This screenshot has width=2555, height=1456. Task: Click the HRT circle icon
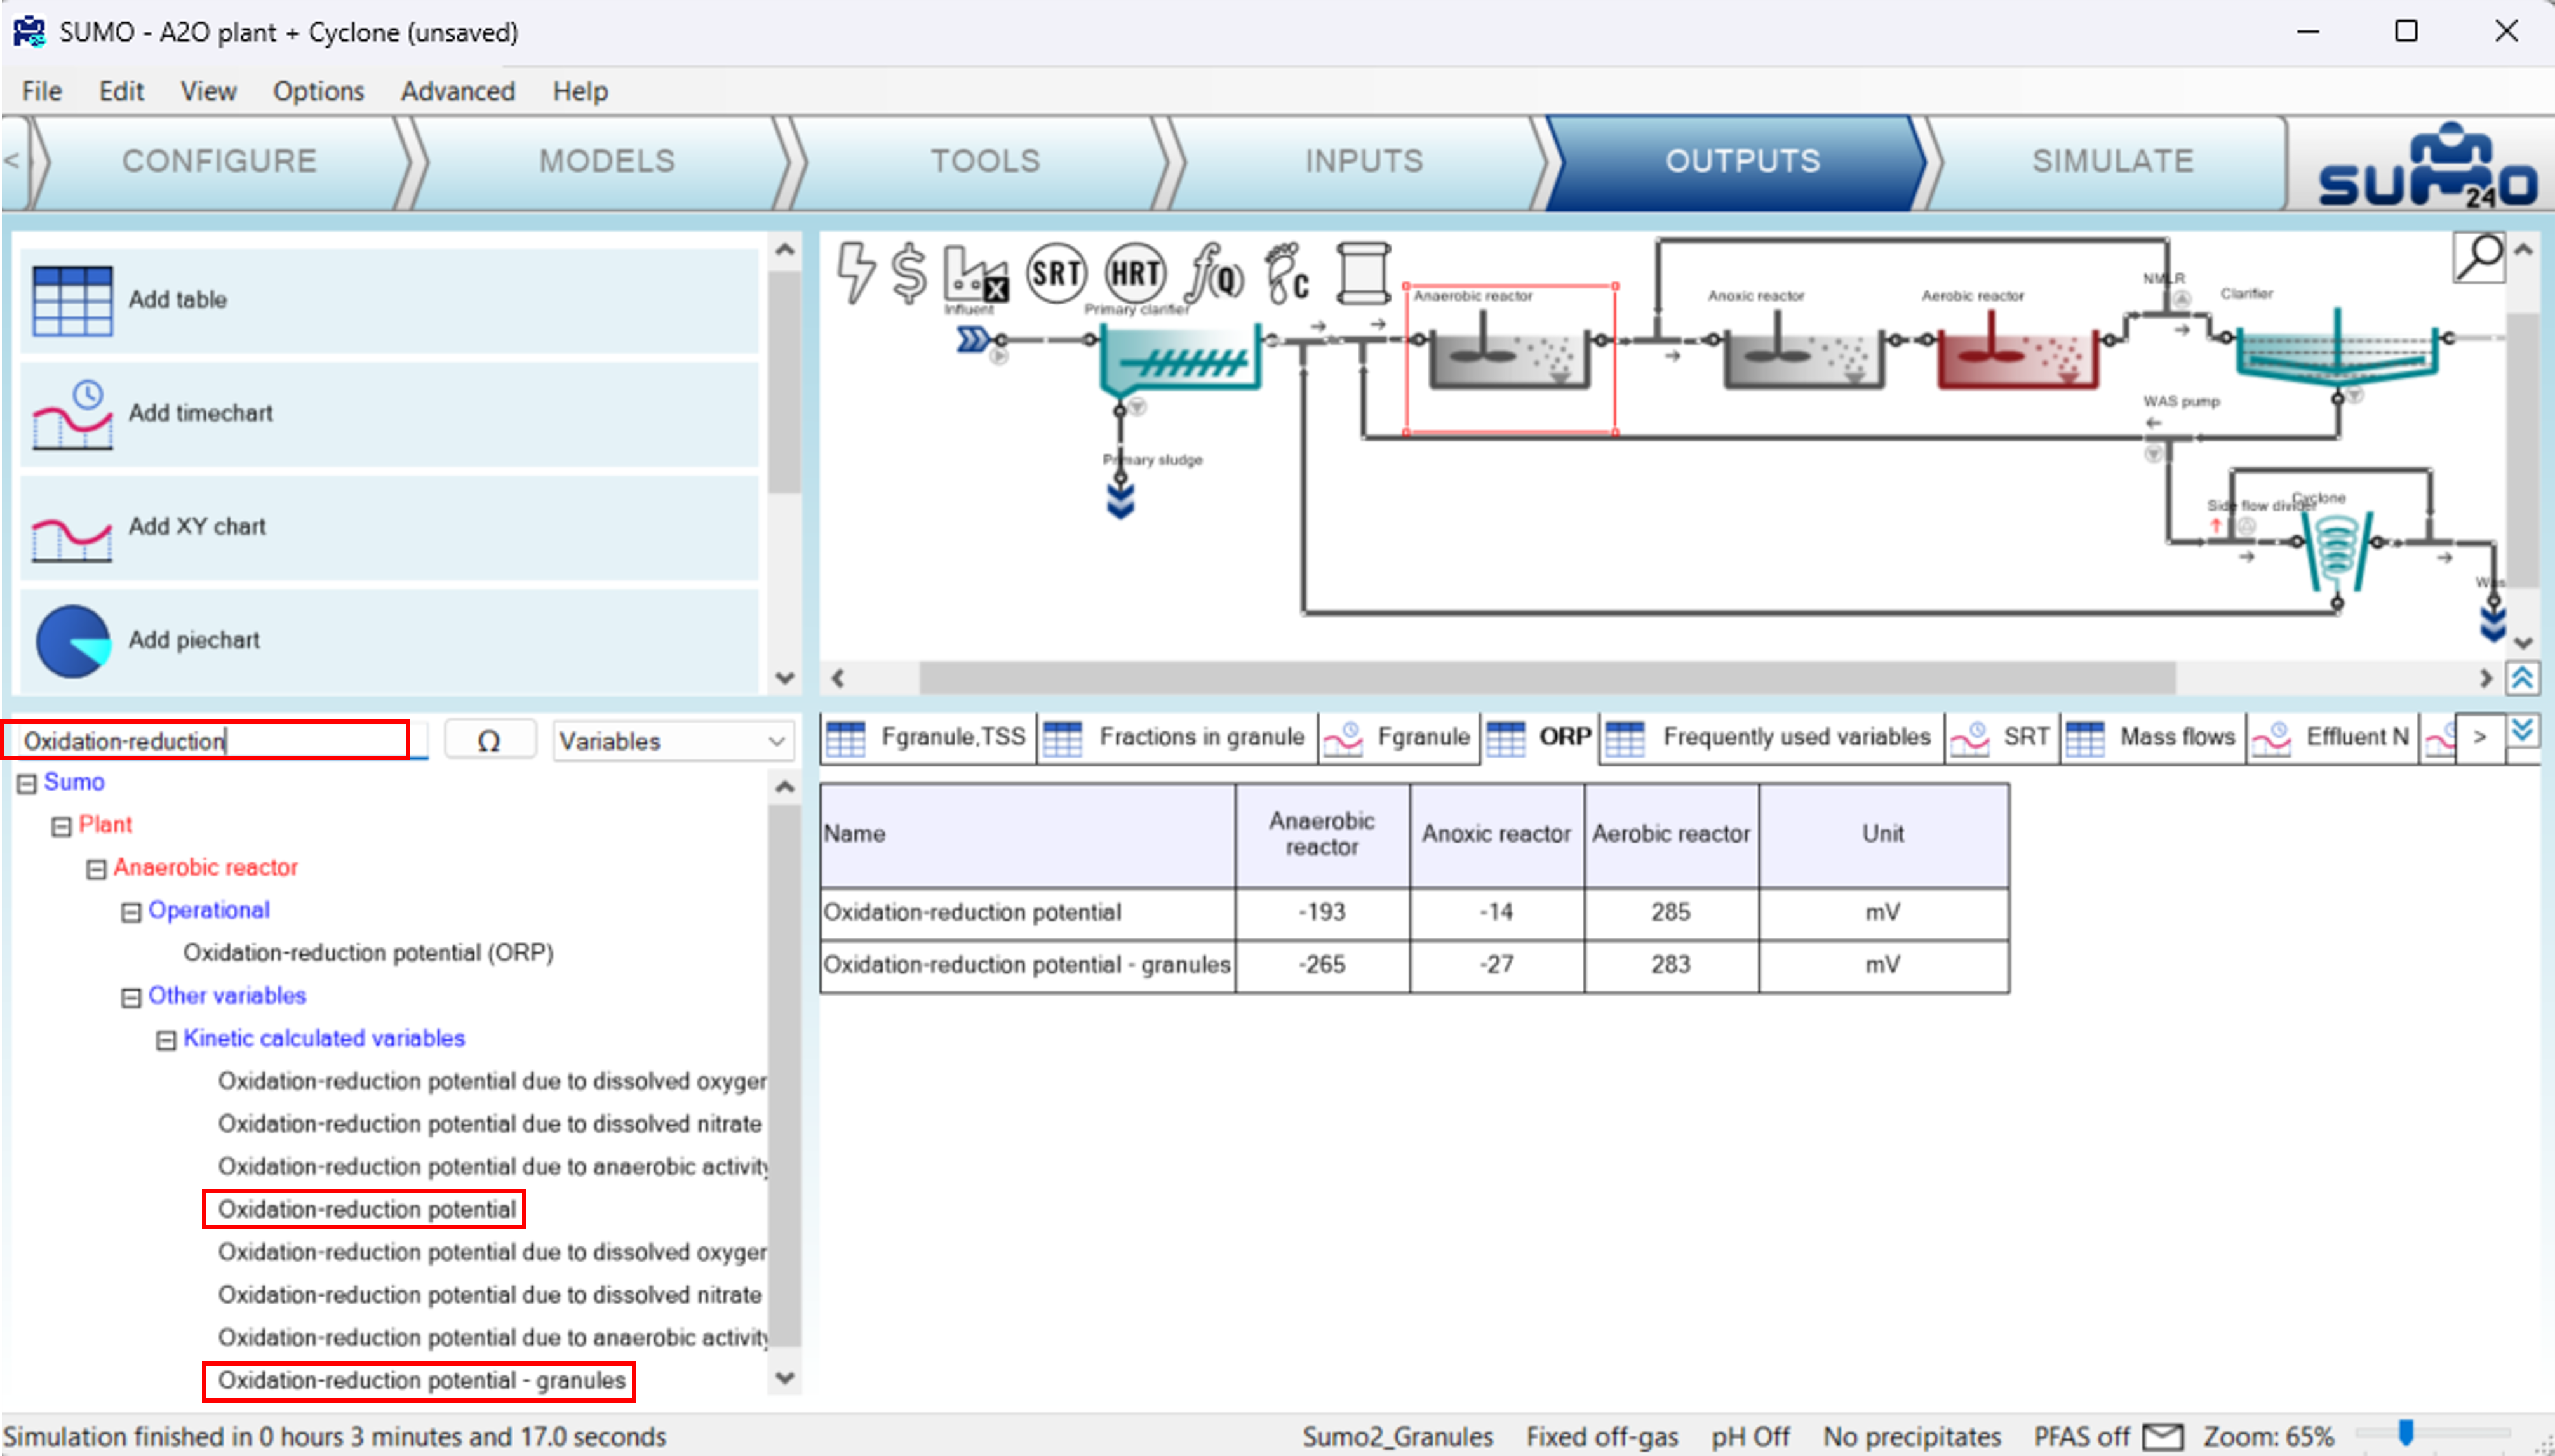[1135, 272]
